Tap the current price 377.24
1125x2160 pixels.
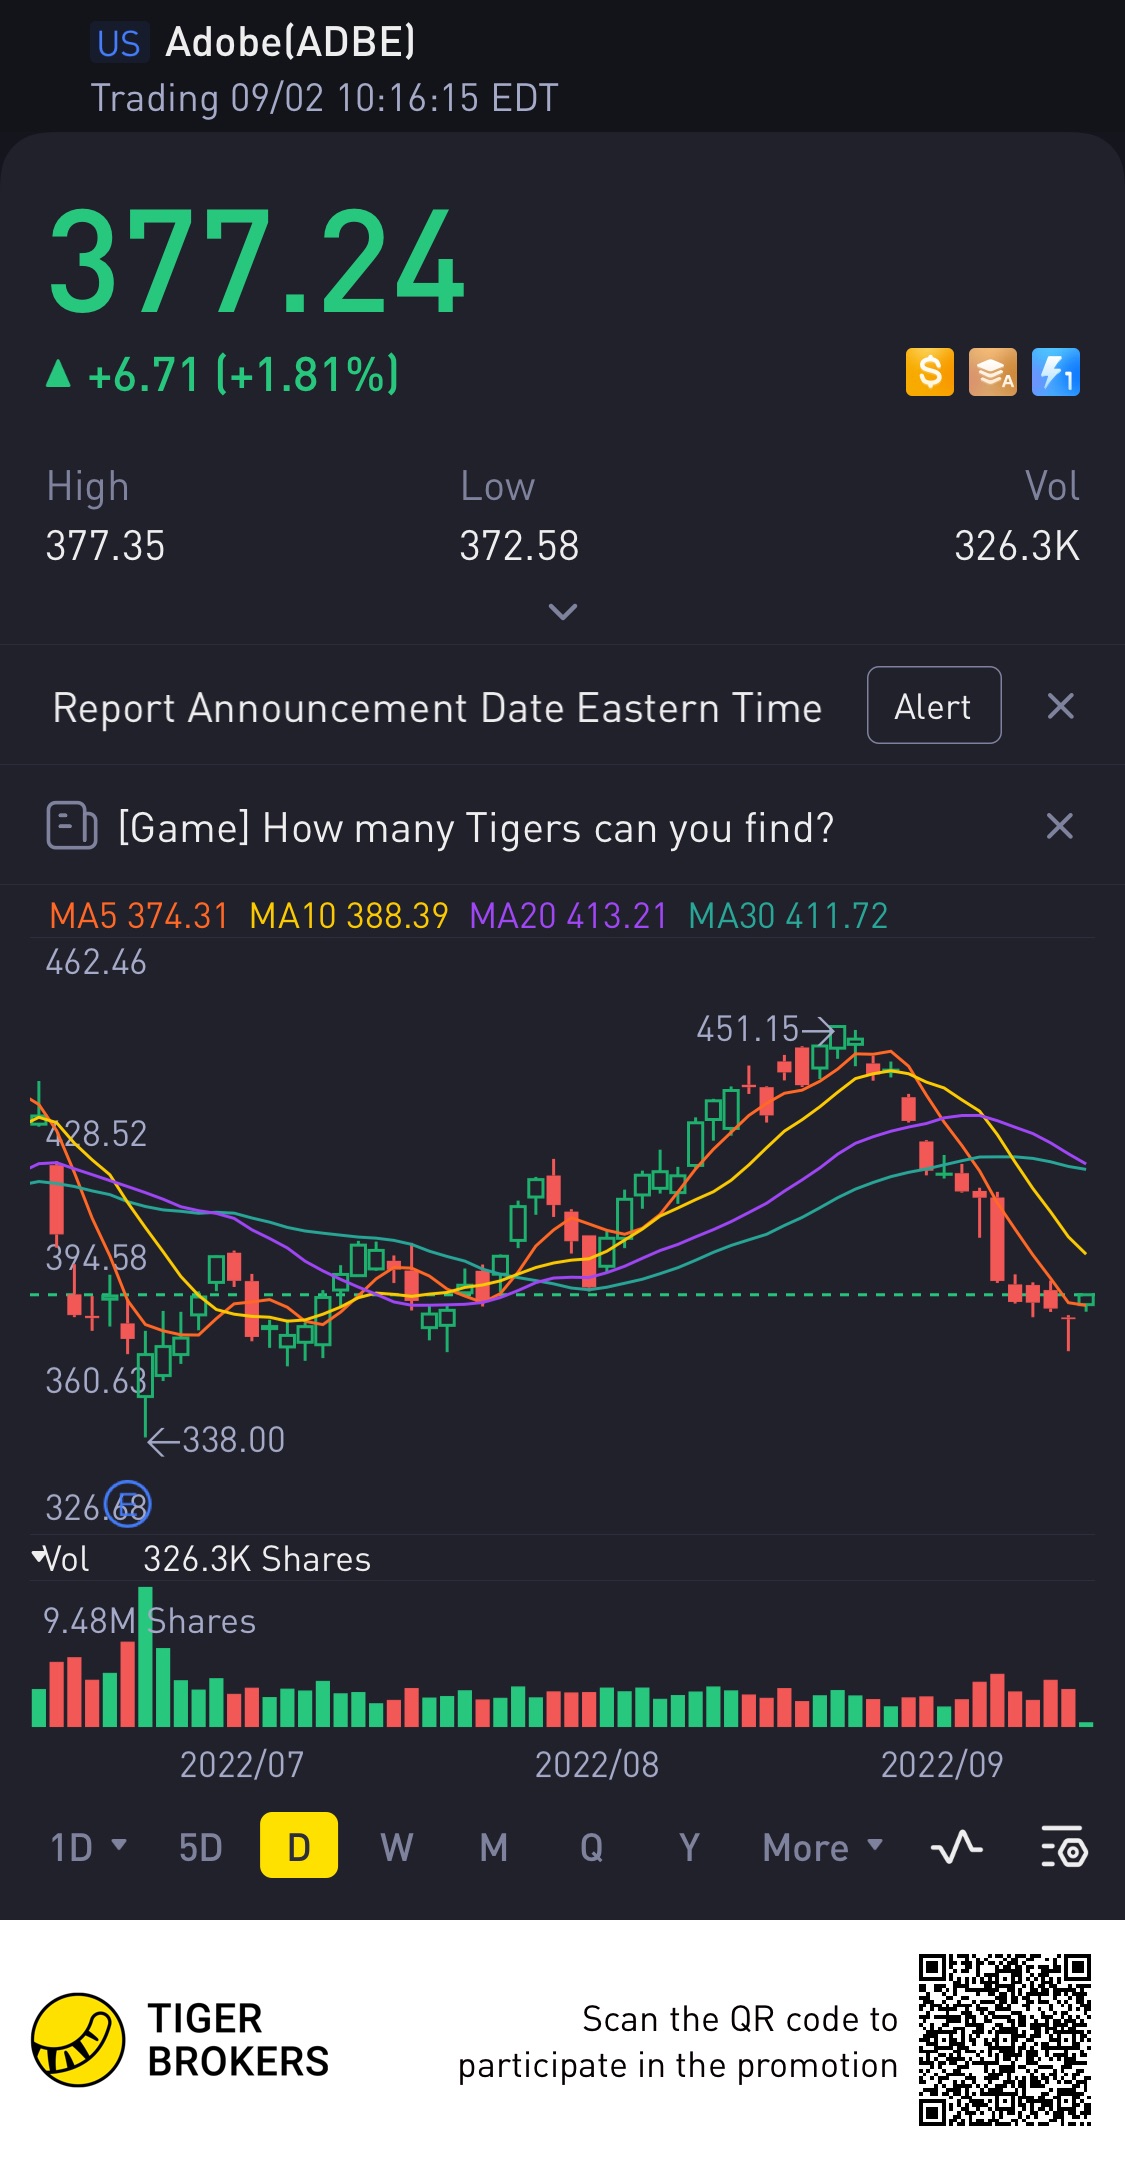[x=257, y=262]
